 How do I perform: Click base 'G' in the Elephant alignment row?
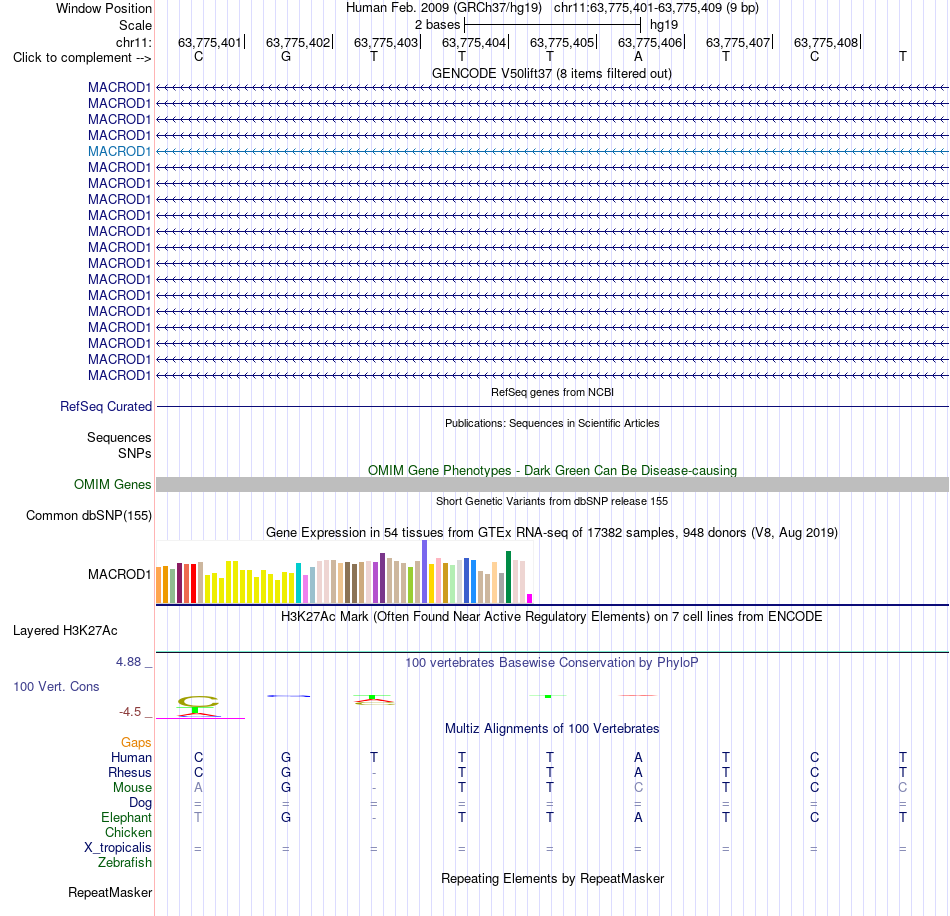[286, 818]
